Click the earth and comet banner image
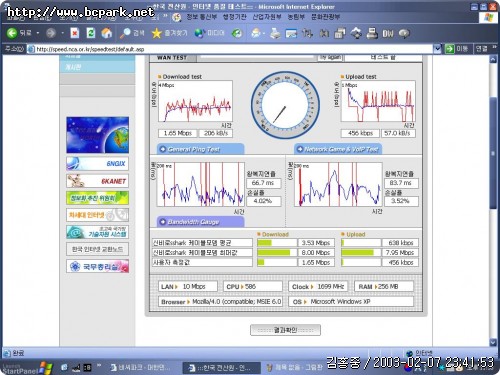500x375 pixels. click(x=97, y=135)
